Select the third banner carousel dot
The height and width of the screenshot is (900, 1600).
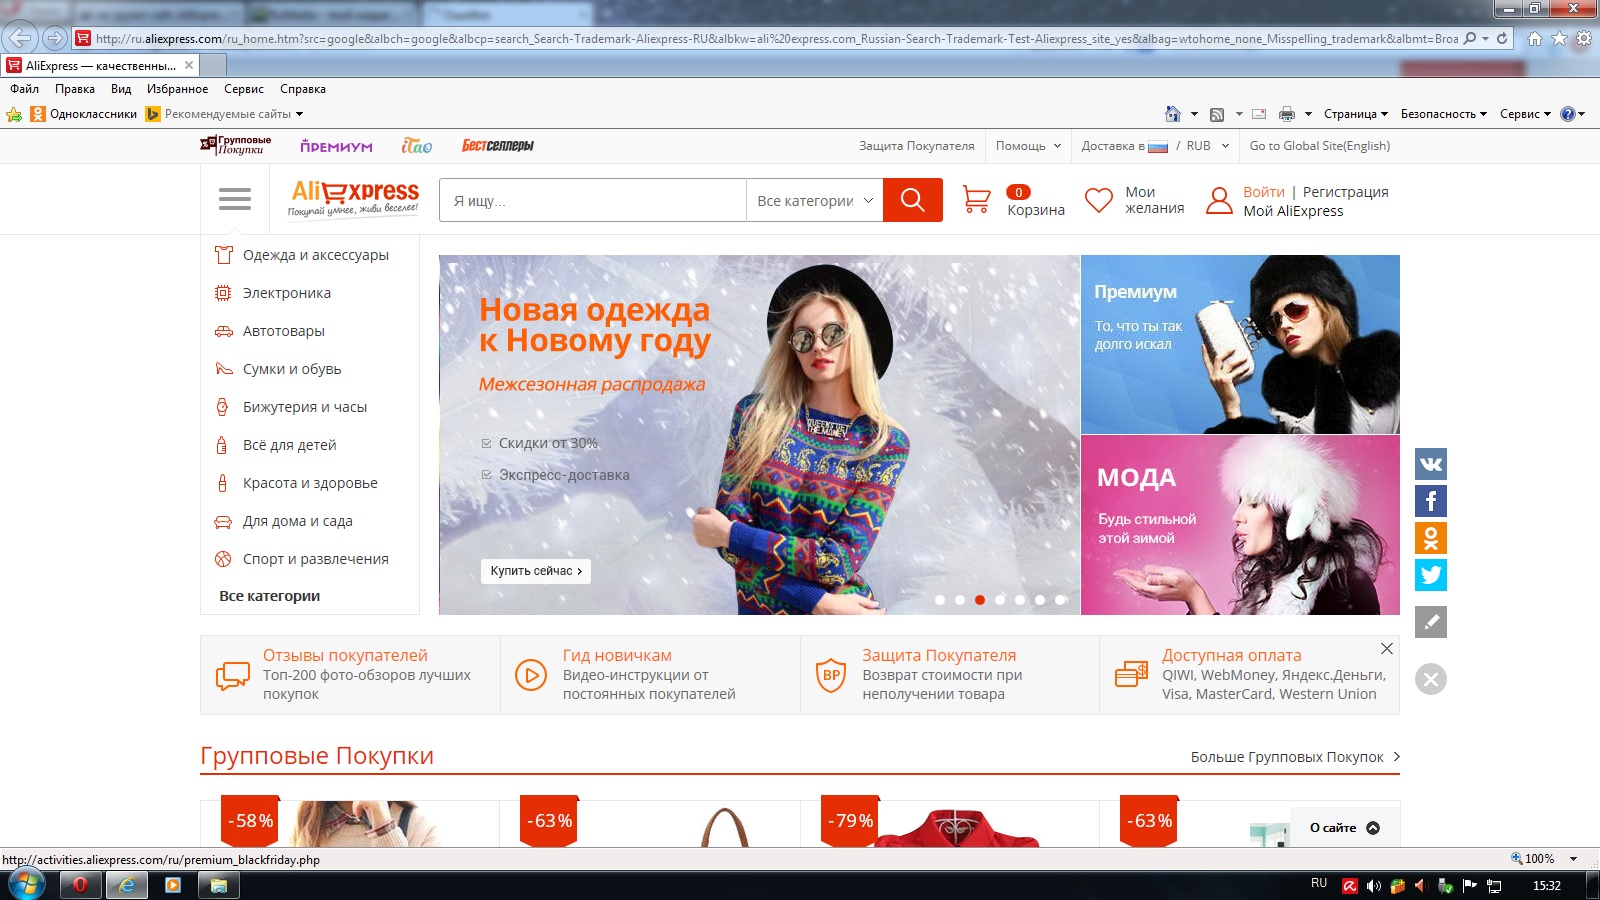[980, 600]
